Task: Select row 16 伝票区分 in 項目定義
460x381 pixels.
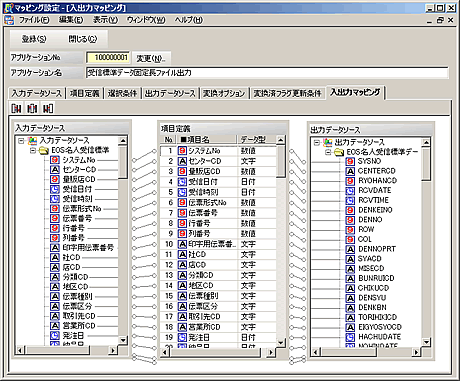Action: [x=218, y=306]
